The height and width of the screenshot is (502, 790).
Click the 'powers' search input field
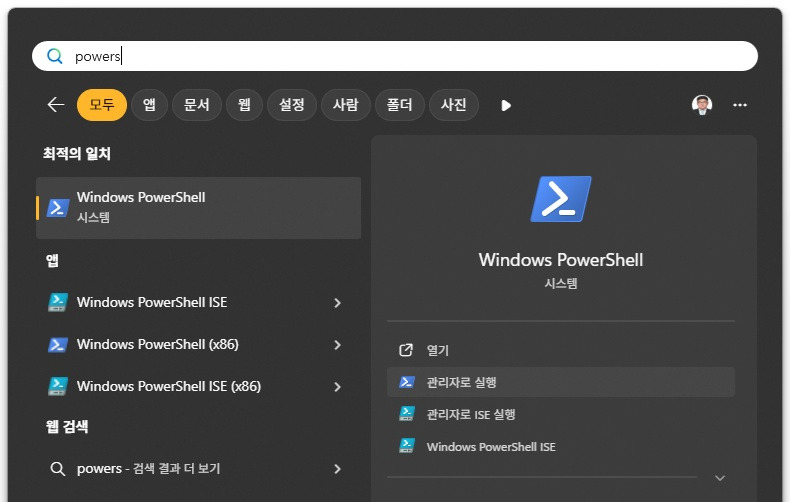[x=394, y=56]
